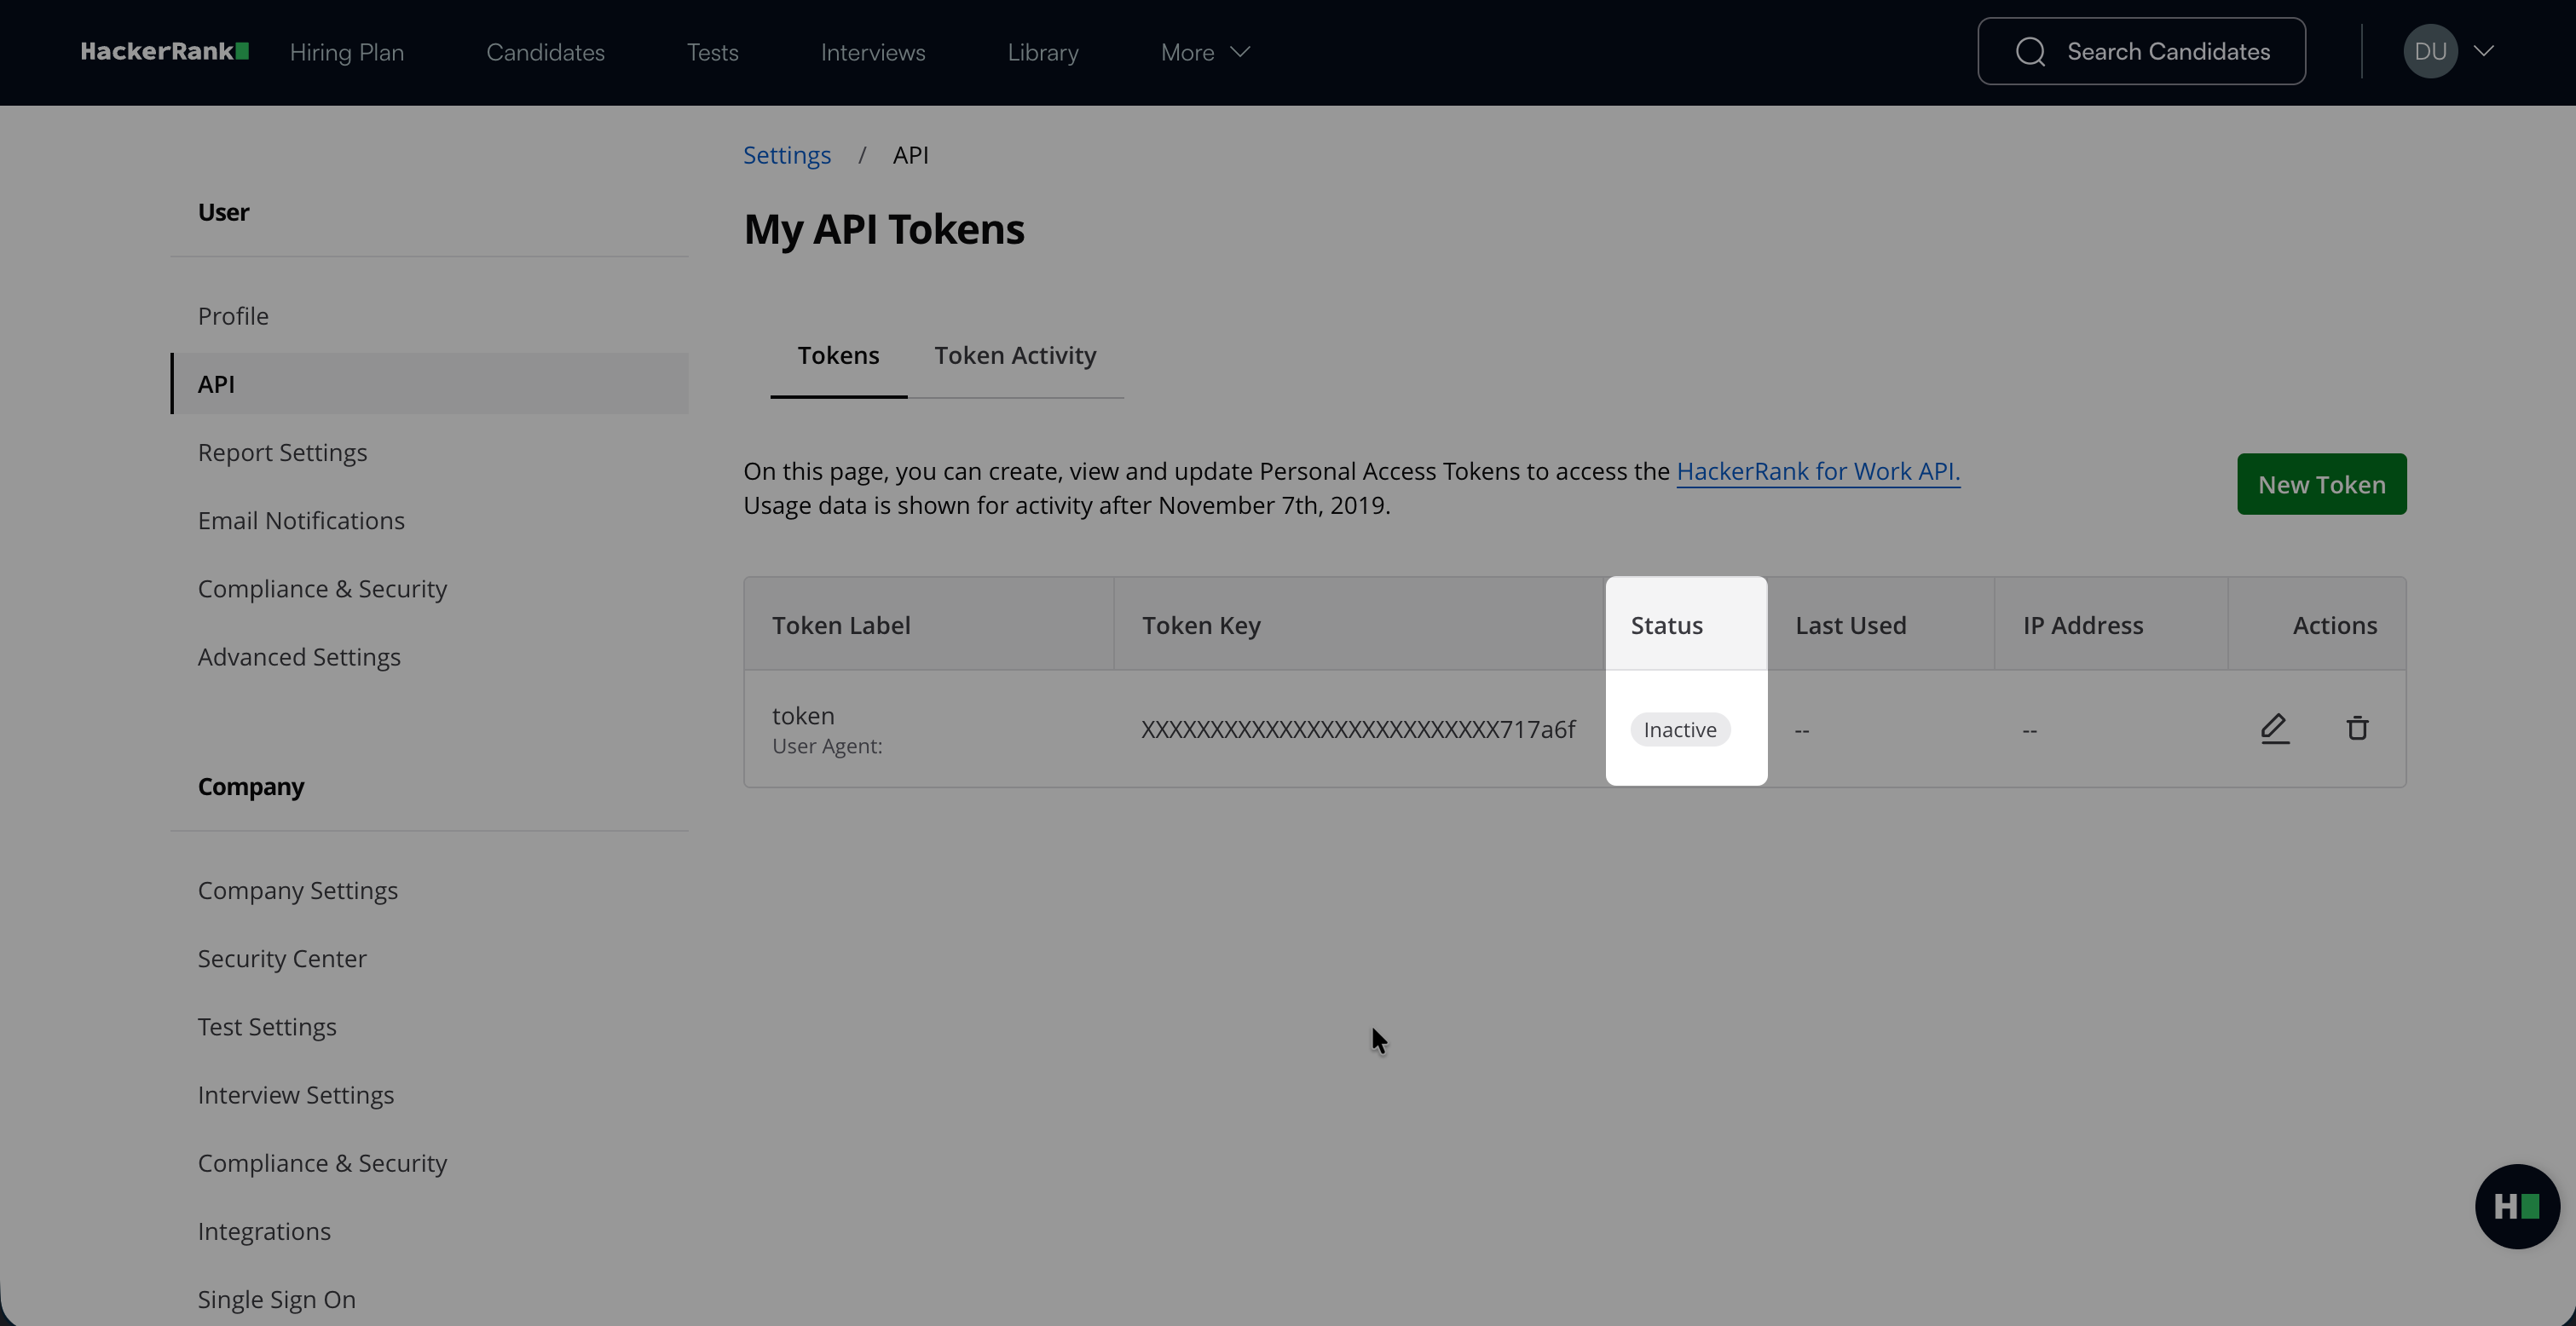This screenshot has height=1326, width=2576.
Task: Open Hiring Plan in the top navigation
Action: 347,52
